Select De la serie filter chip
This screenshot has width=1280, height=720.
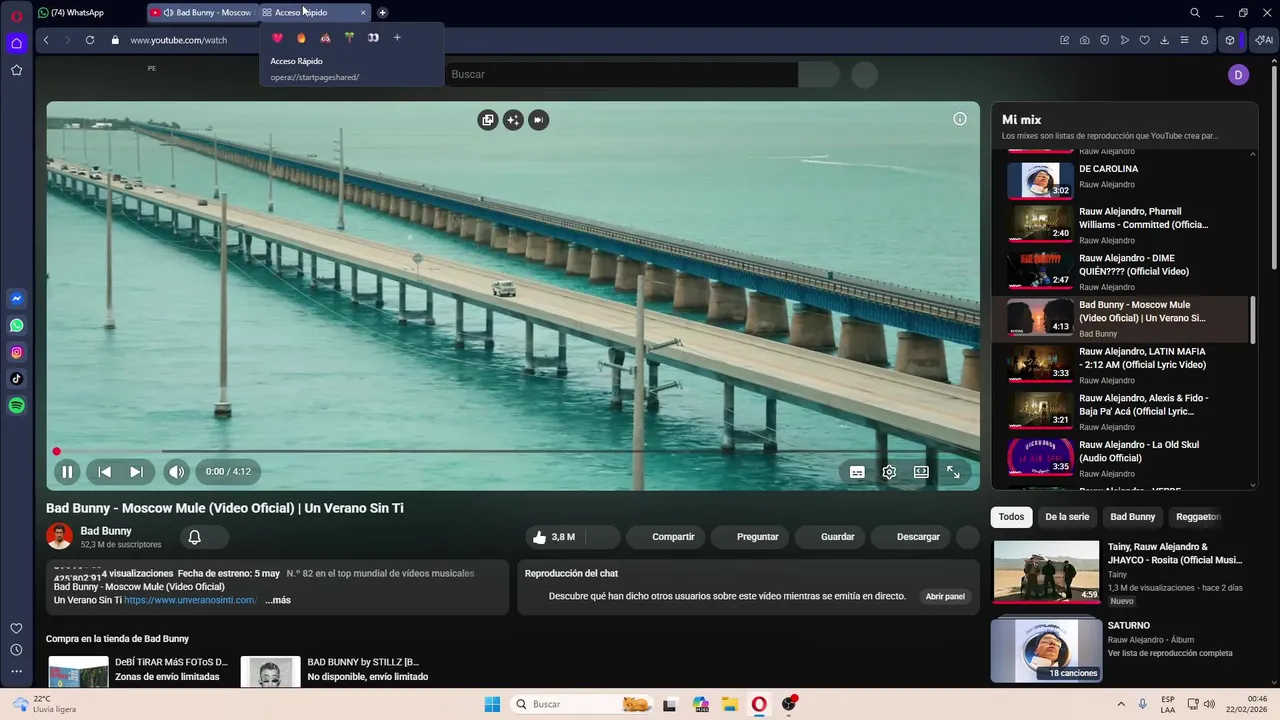1067,517
